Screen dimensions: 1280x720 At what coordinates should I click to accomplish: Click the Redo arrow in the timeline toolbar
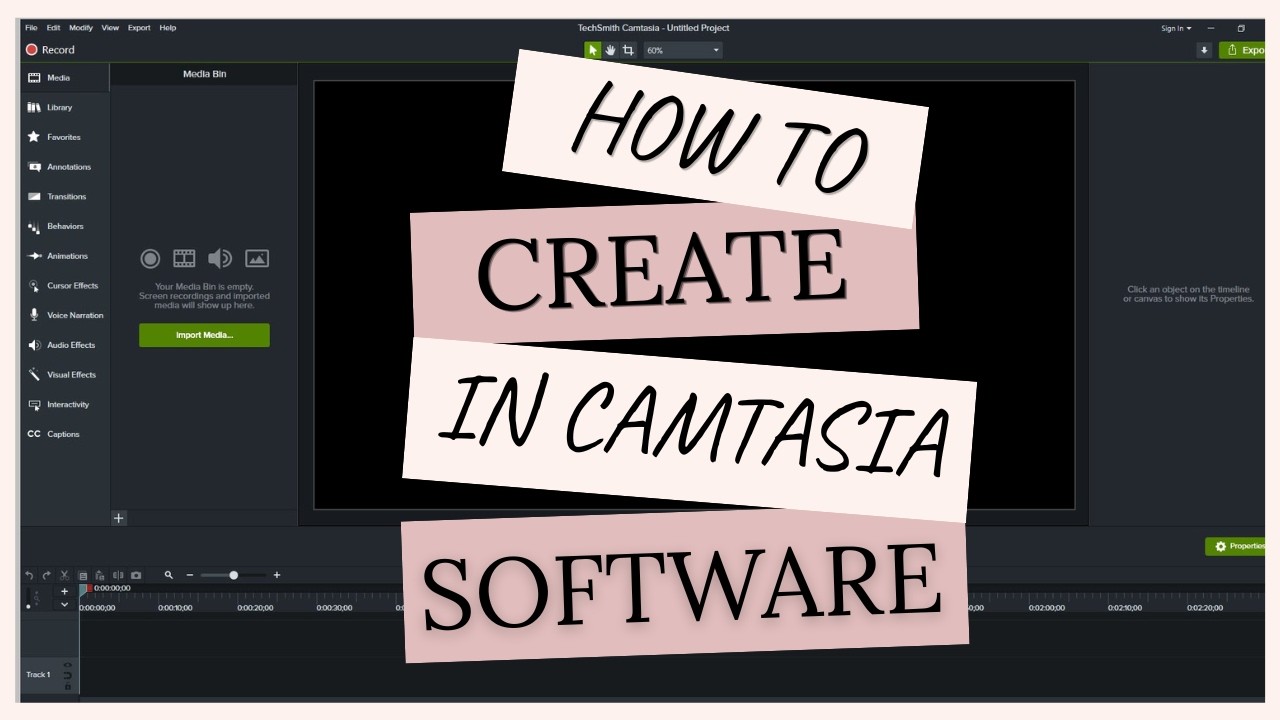(46, 575)
